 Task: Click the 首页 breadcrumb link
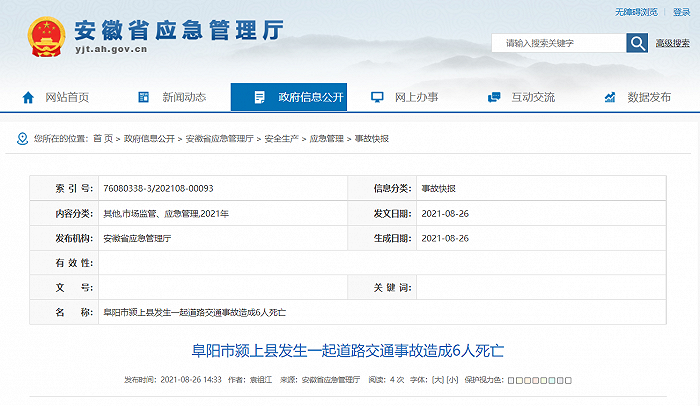[103, 139]
